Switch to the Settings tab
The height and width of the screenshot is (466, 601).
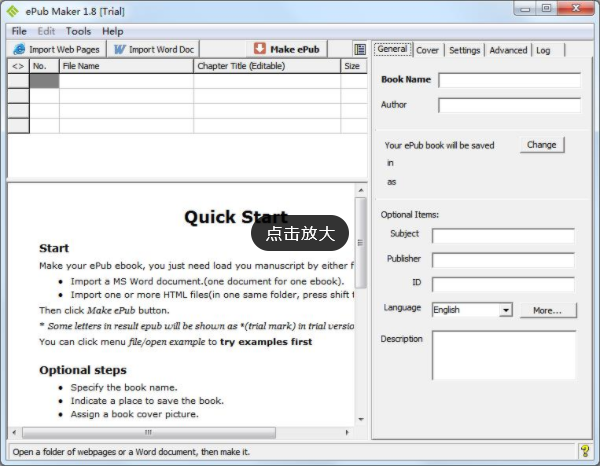[464, 50]
